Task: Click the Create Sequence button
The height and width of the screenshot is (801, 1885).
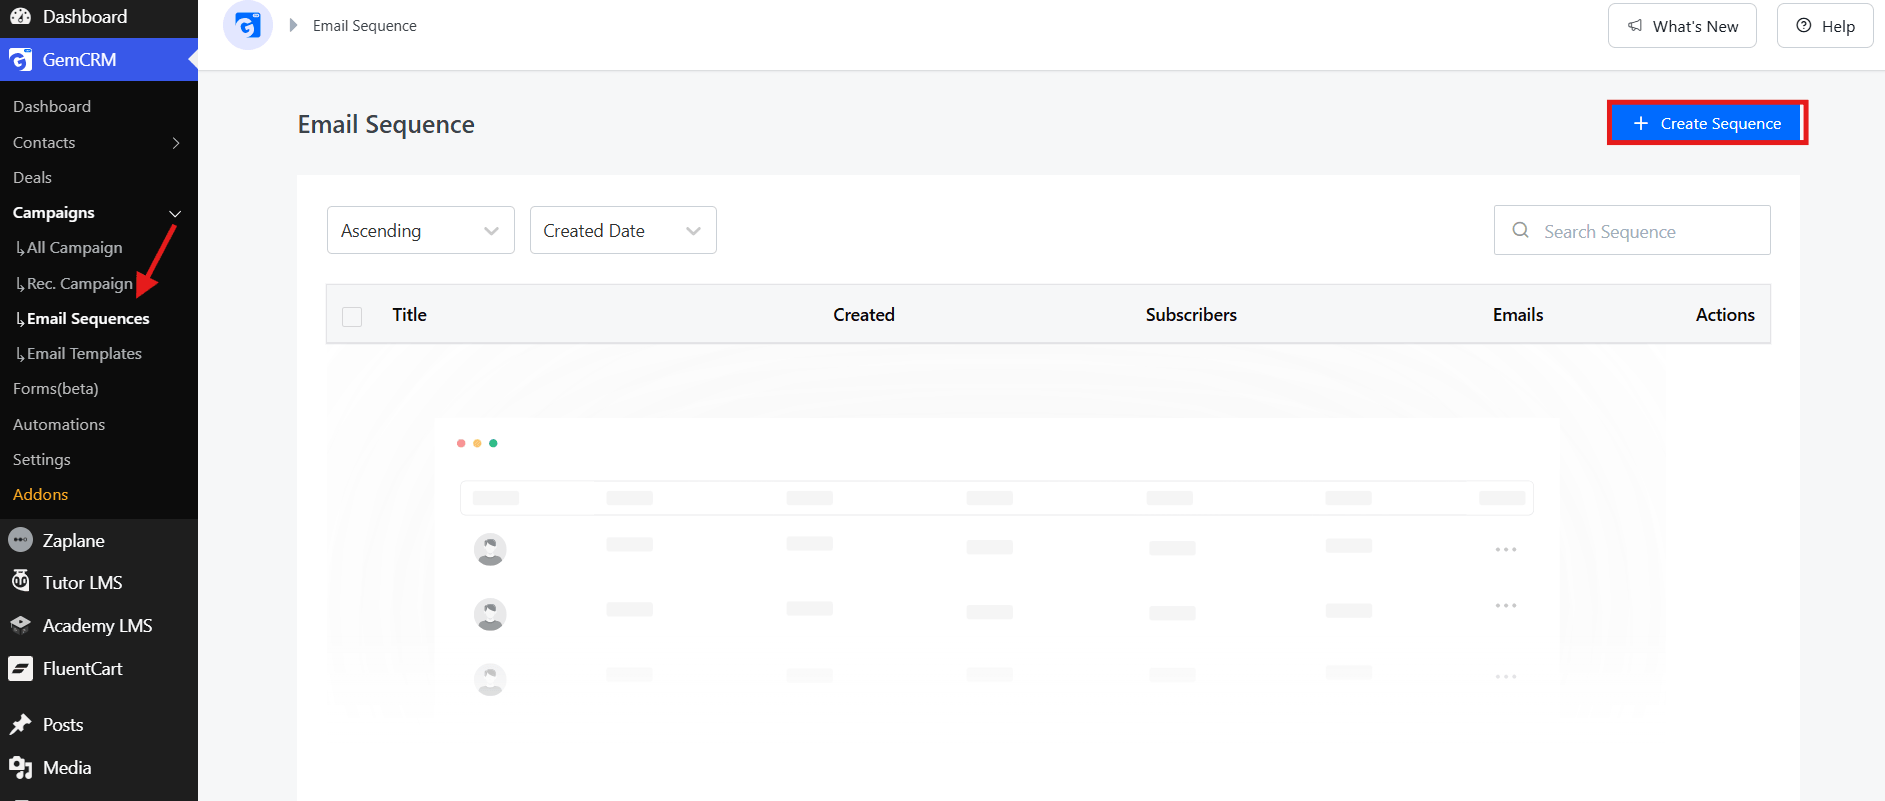Action: coord(1707,123)
